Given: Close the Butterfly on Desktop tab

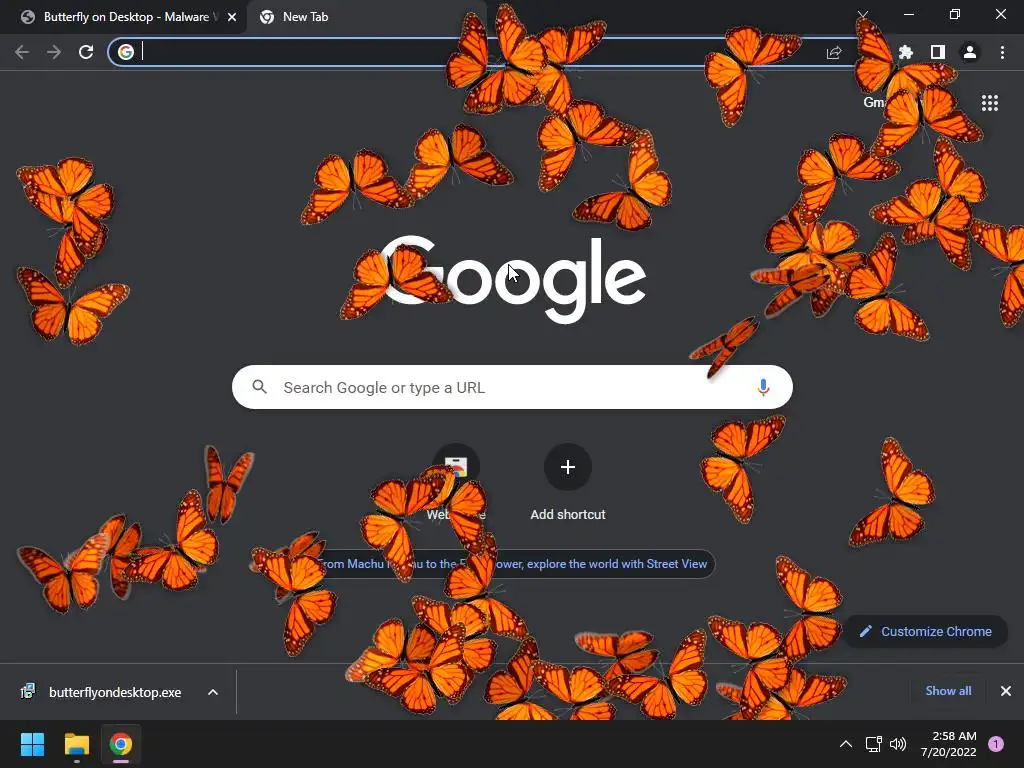Looking at the screenshot, I should click(232, 17).
